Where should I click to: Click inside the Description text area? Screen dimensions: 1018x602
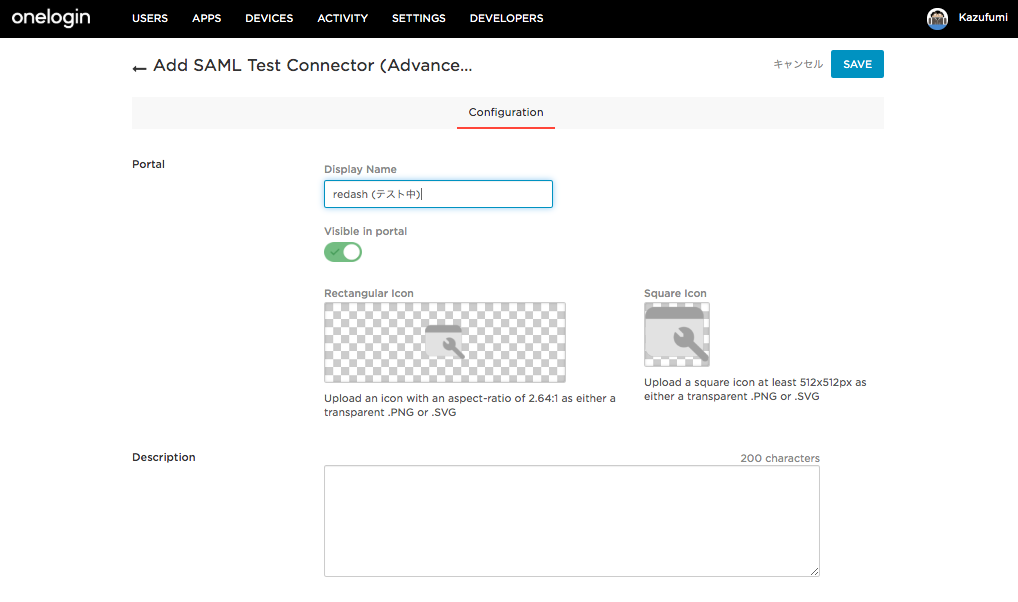pos(572,521)
